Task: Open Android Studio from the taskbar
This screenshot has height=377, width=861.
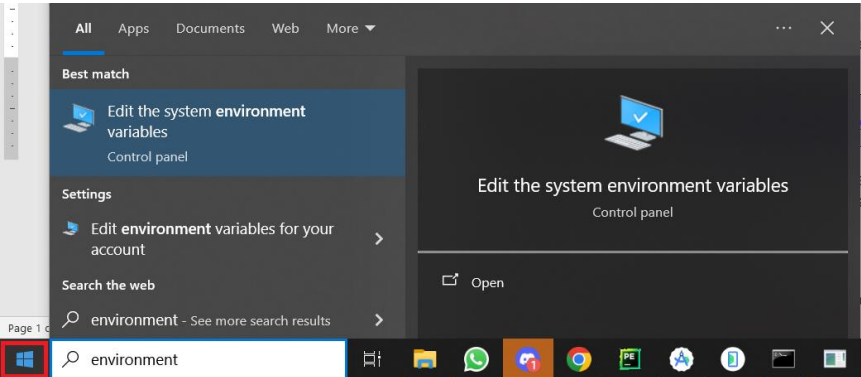Action: (x=681, y=359)
